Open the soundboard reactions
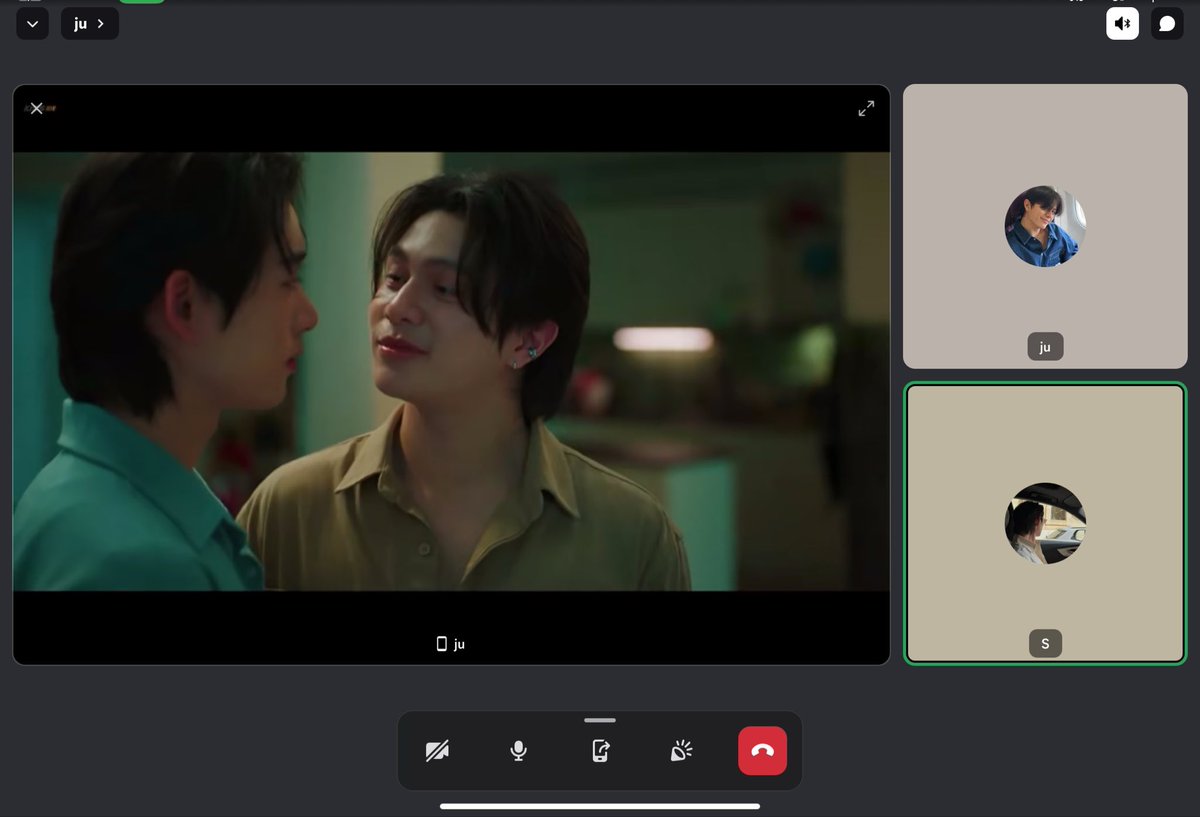 [681, 751]
